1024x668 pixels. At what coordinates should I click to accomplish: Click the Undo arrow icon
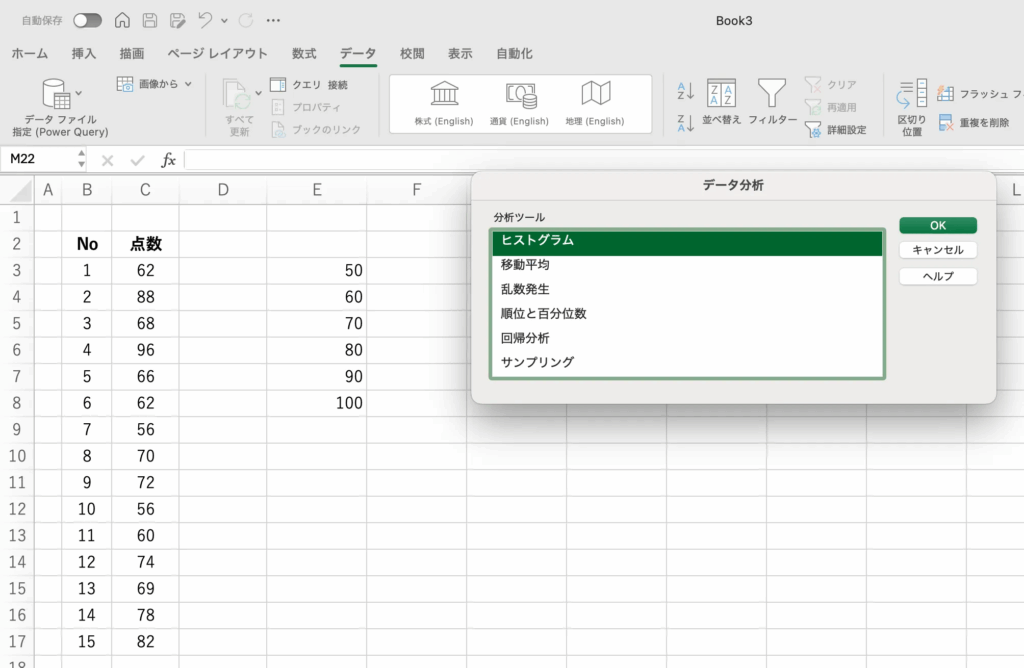point(205,20)
